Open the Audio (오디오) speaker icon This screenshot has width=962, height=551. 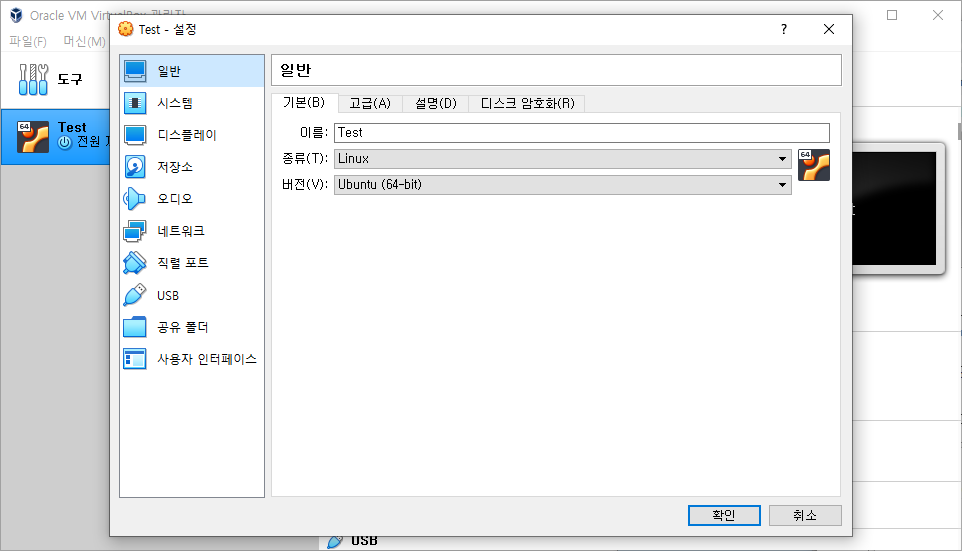135,199
